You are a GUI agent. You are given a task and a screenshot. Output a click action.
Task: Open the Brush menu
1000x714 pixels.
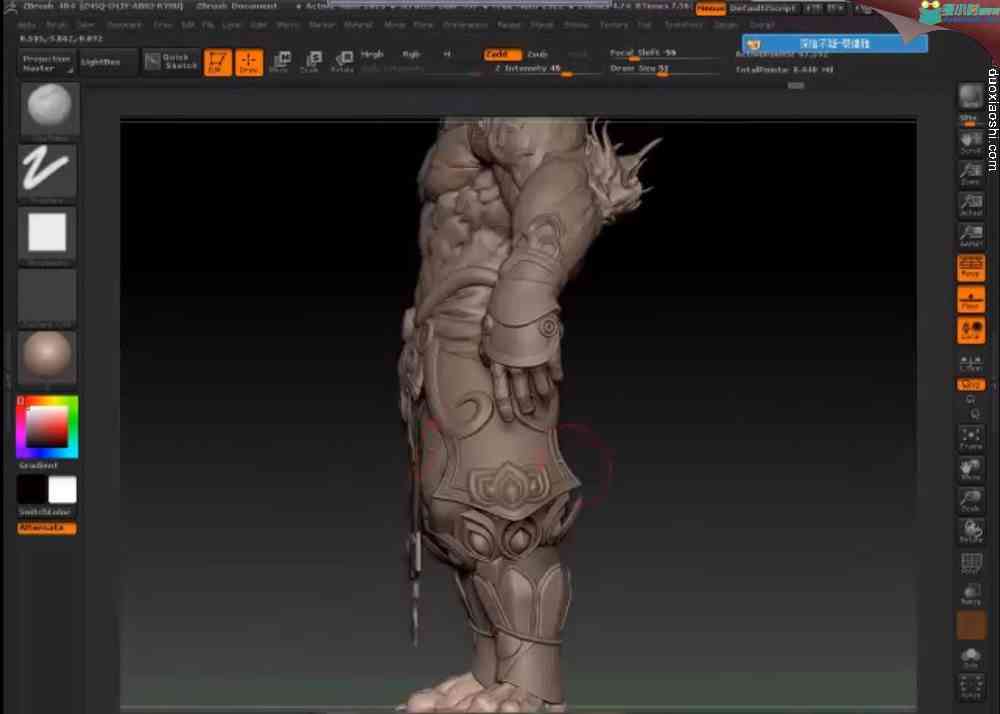pos(56,25)
